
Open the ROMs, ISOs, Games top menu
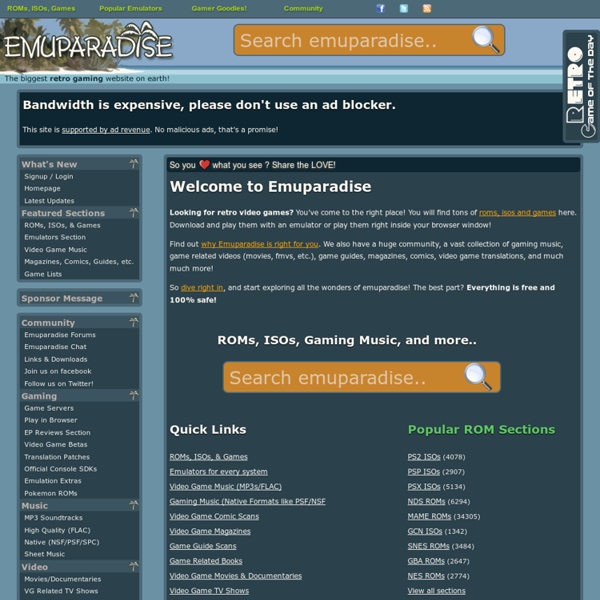[x=41, y=8]
